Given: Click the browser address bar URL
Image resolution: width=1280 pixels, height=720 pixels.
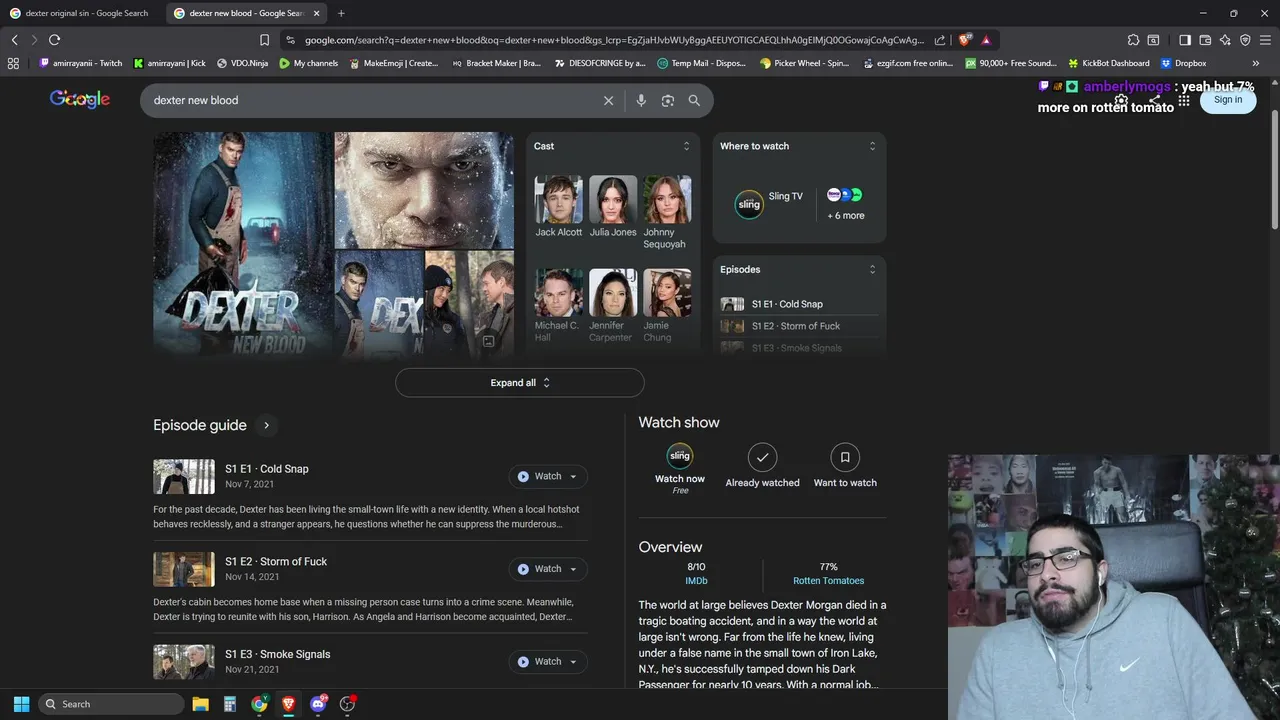Looking at the screenshot, I should [614, 40].
